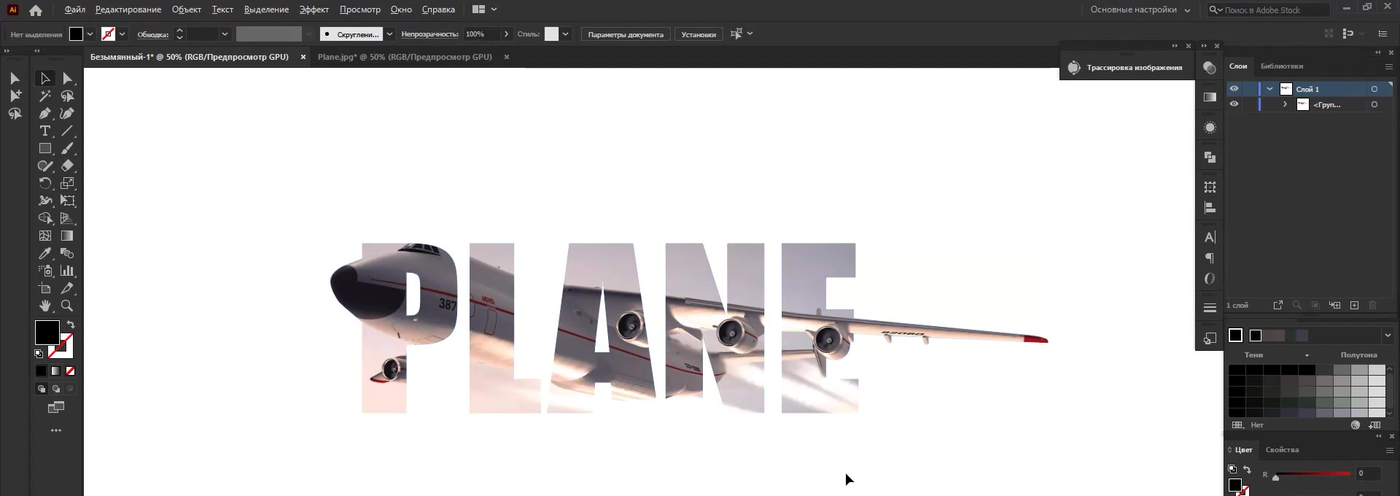Switch to Библиотеки panel tab
The image size is (1400, 496).
(1281, 66)
